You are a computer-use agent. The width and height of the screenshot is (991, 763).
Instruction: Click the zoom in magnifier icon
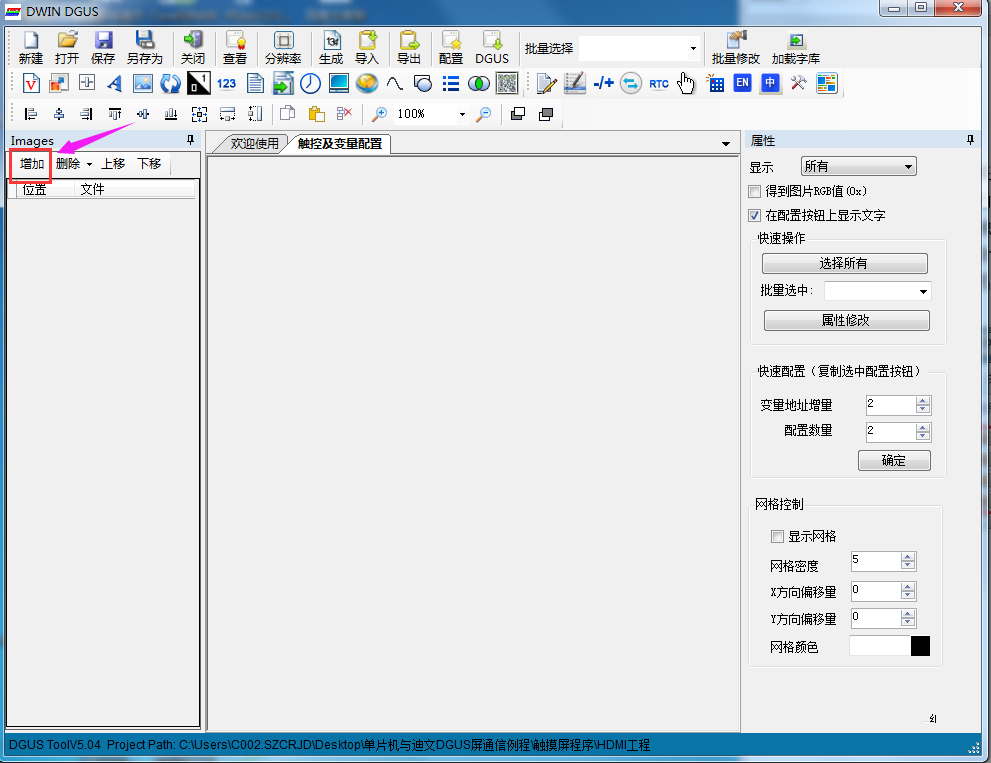(379, 114)
